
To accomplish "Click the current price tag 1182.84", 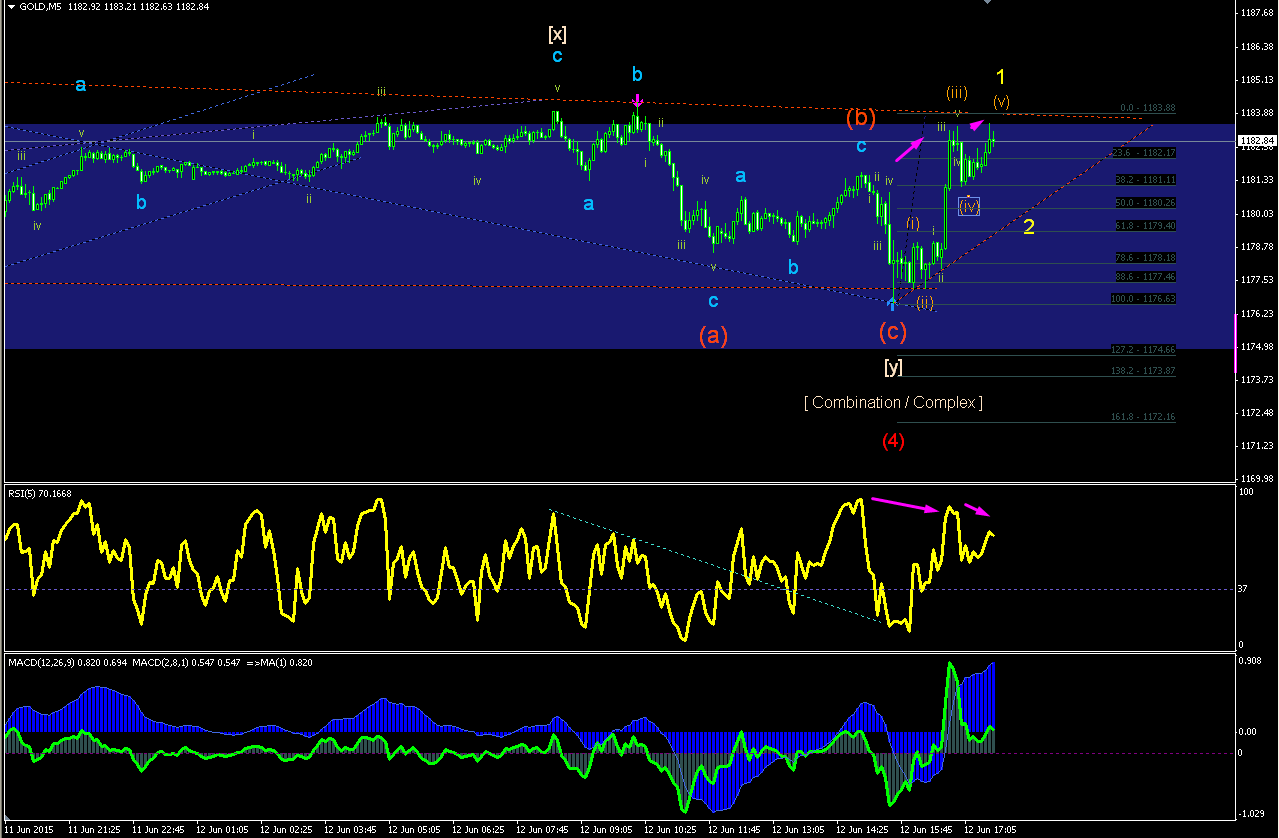I will [1256, 141].
